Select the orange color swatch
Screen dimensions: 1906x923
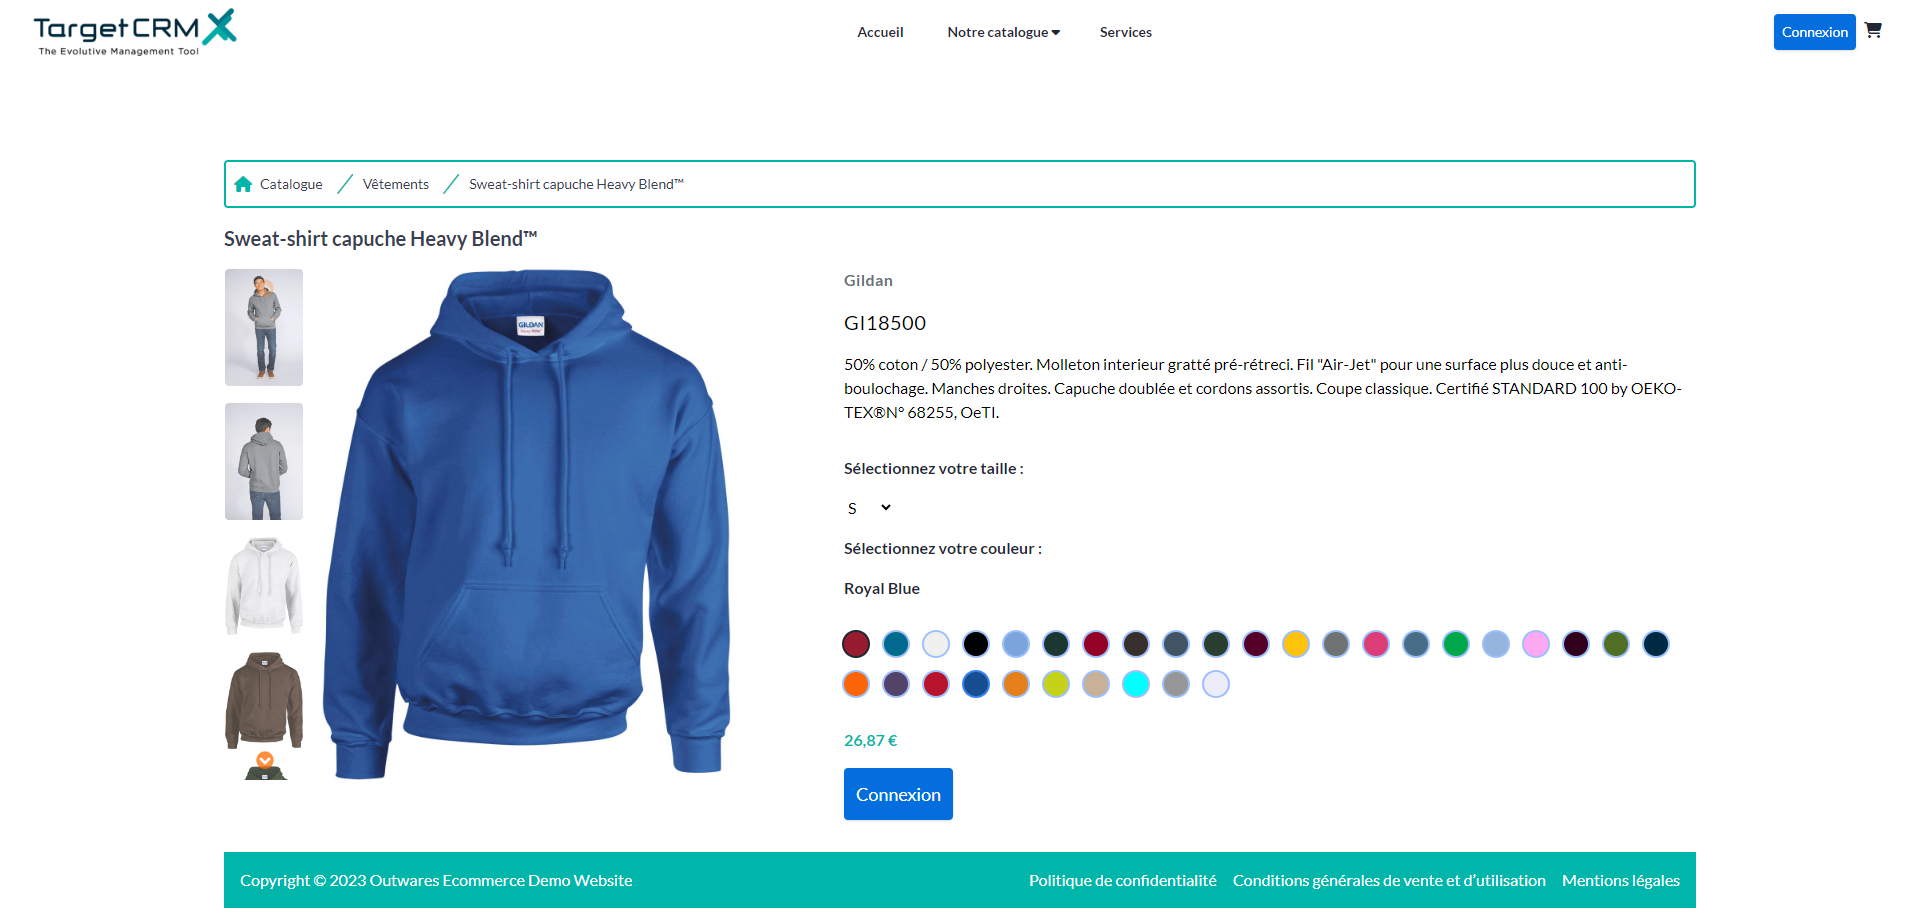(856, 684)
